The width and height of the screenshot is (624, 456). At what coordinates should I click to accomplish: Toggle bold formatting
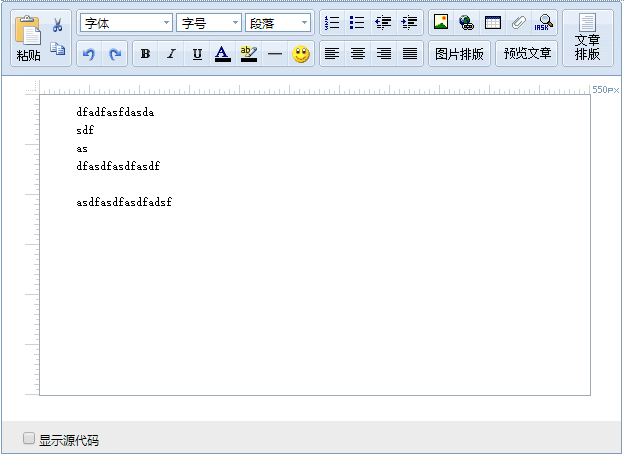[x=145, y=54]
